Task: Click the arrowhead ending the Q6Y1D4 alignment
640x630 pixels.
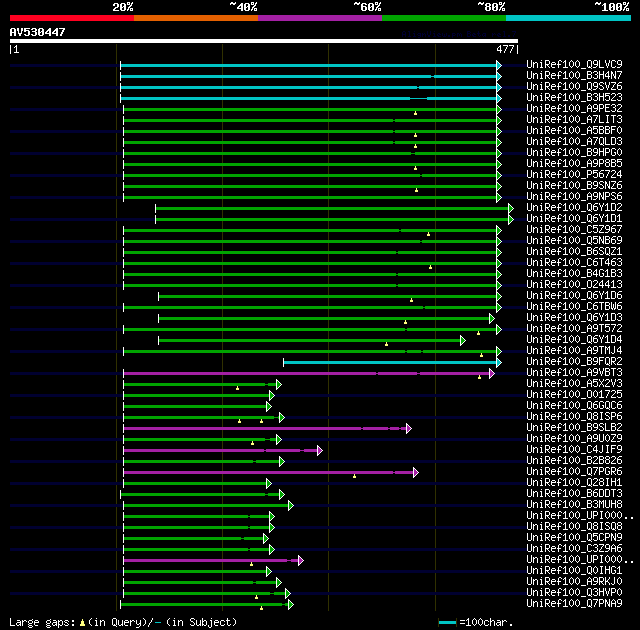Action: click(x=462, y=340)
